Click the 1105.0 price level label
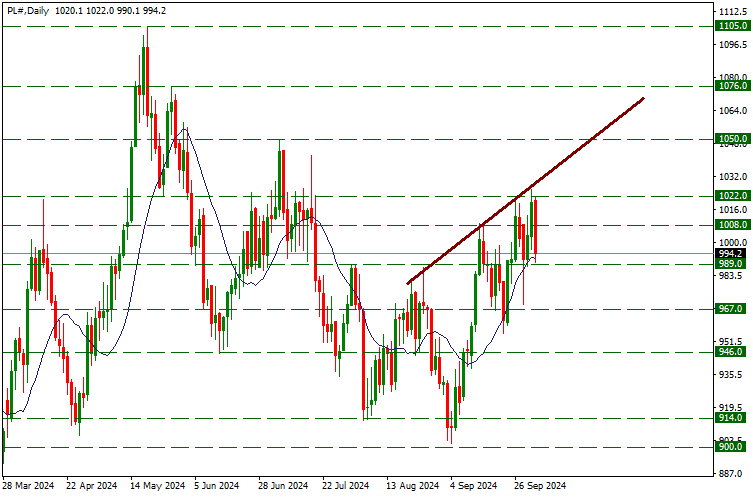 (x=732, y=26)
